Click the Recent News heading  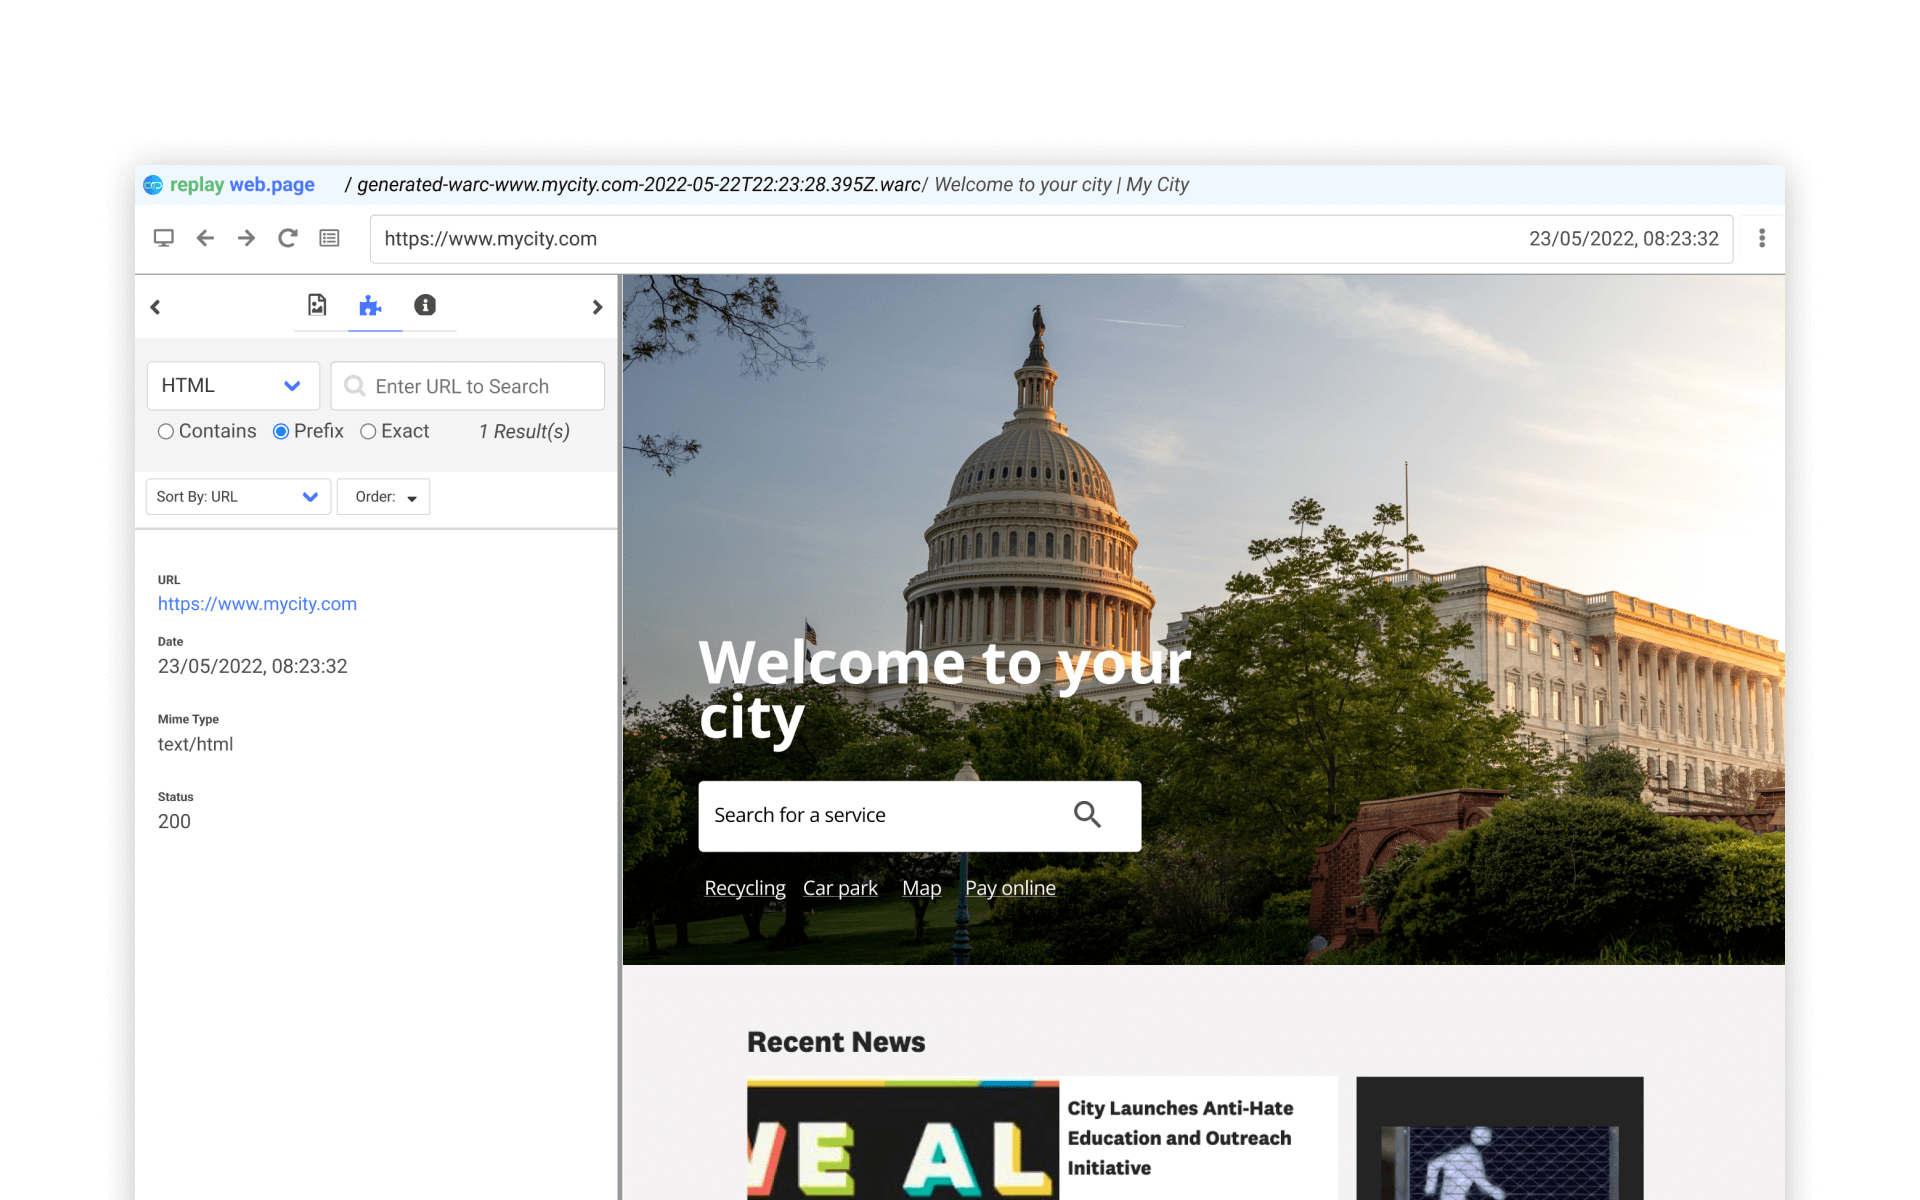836,1042
